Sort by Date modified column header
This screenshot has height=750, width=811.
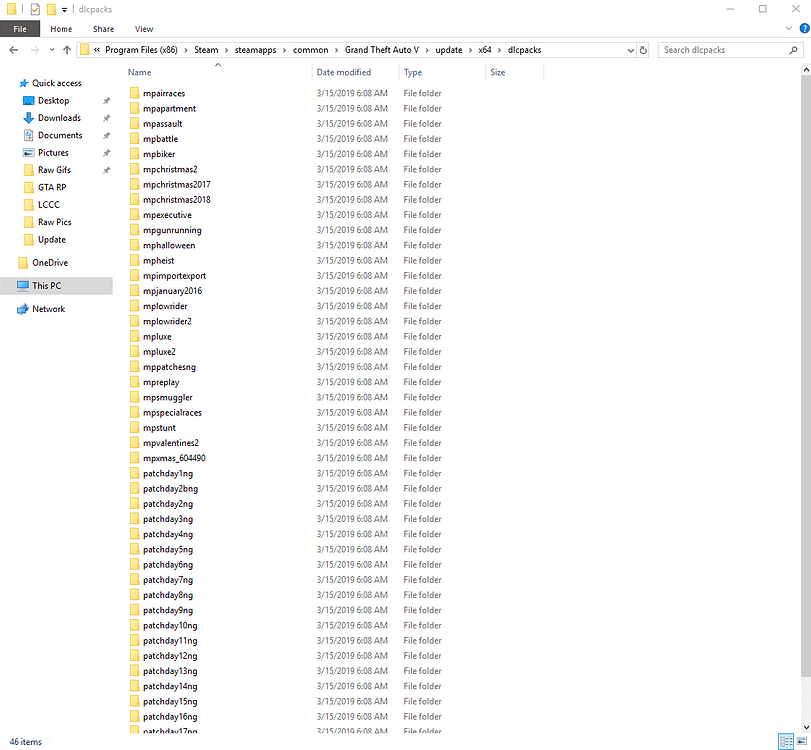tap(355, 72)
